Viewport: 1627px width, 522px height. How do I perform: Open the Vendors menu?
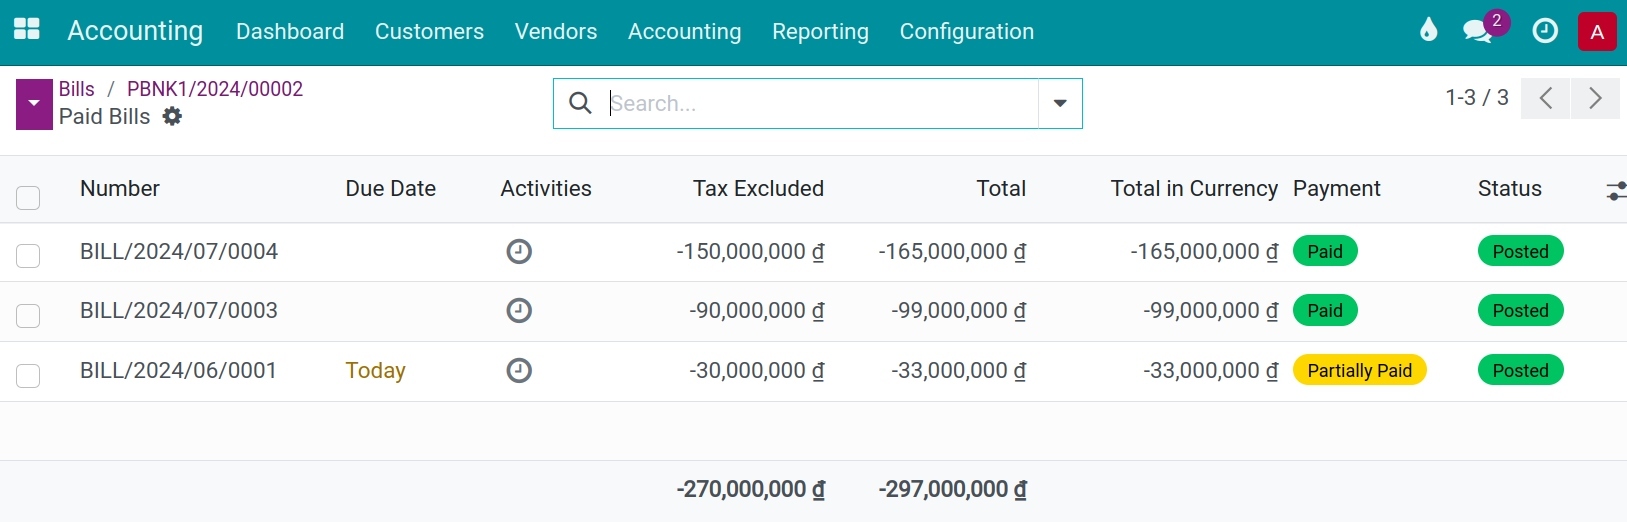[x=555, y=31]
